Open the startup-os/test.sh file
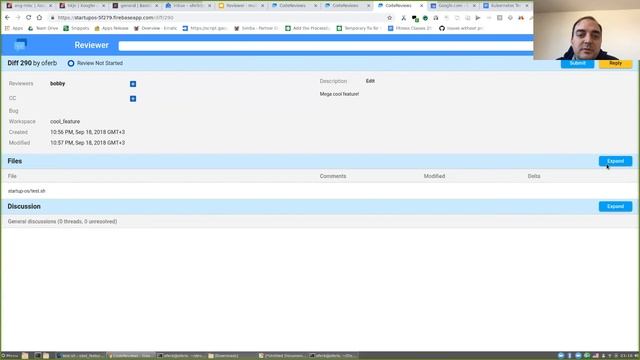The height and width of the screenshot is (360, 640). [x=27, y=191]
